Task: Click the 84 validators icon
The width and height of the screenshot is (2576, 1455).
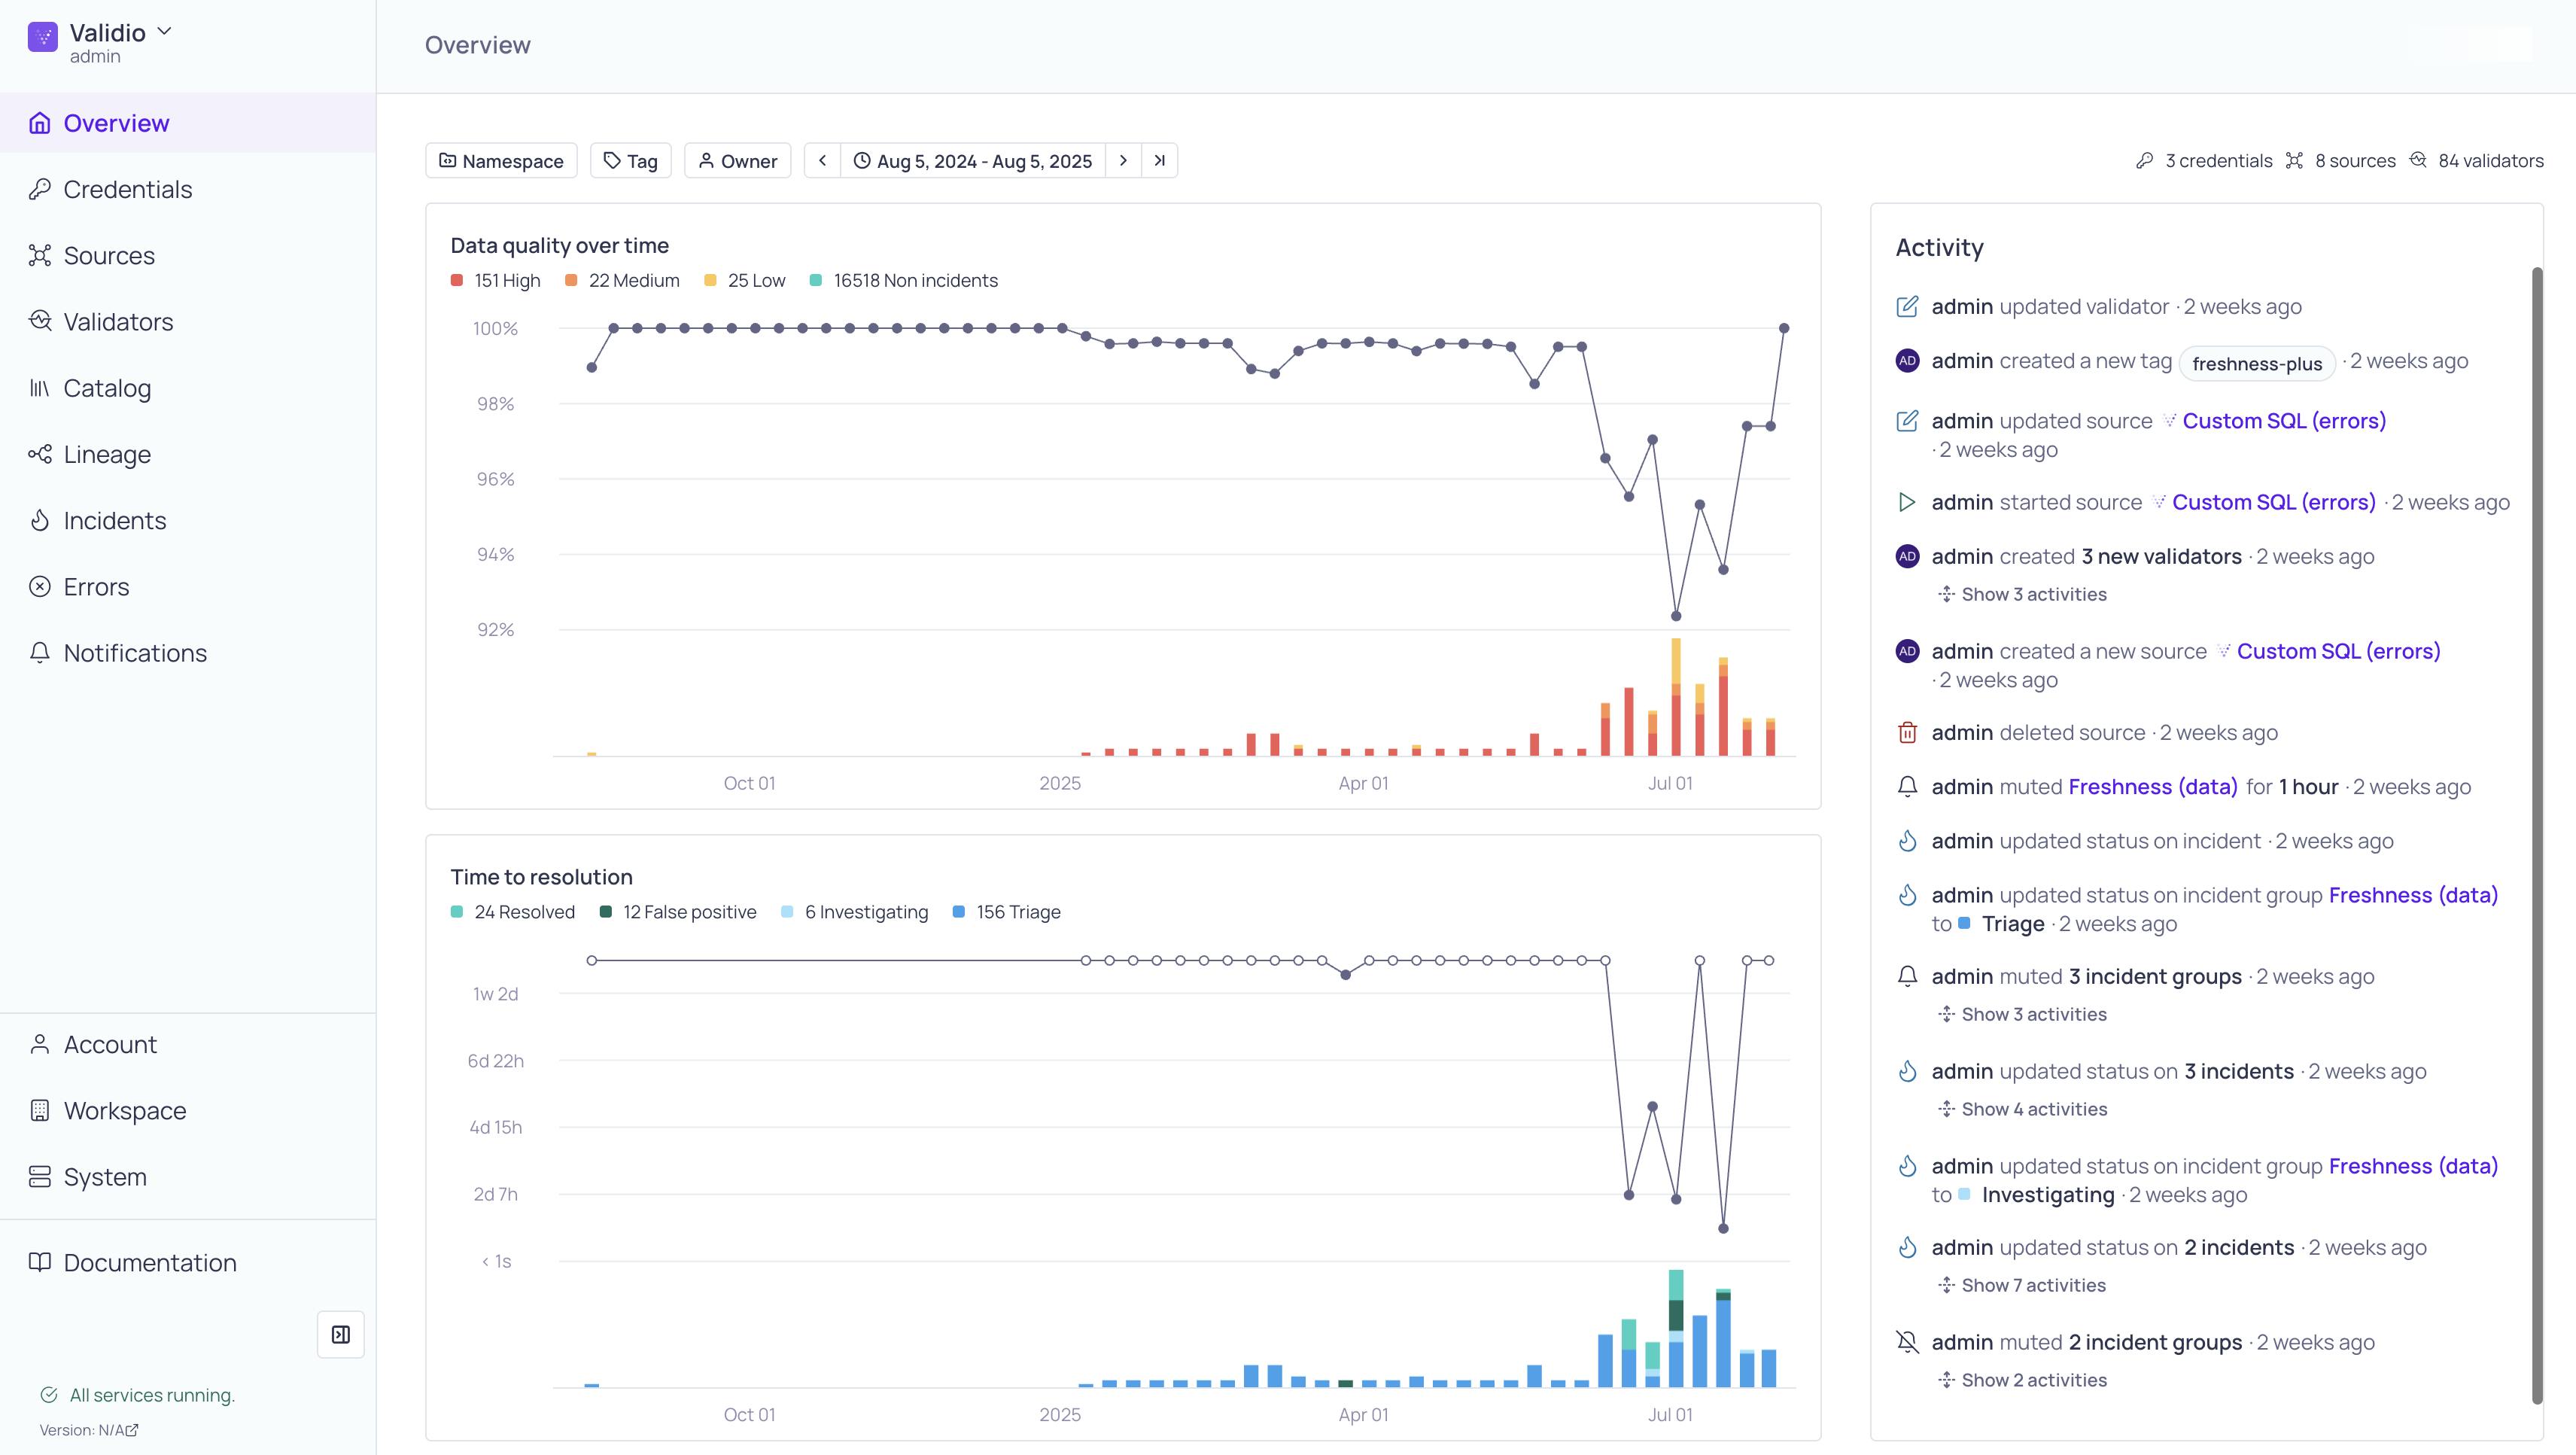Action: click(2418, 160)
